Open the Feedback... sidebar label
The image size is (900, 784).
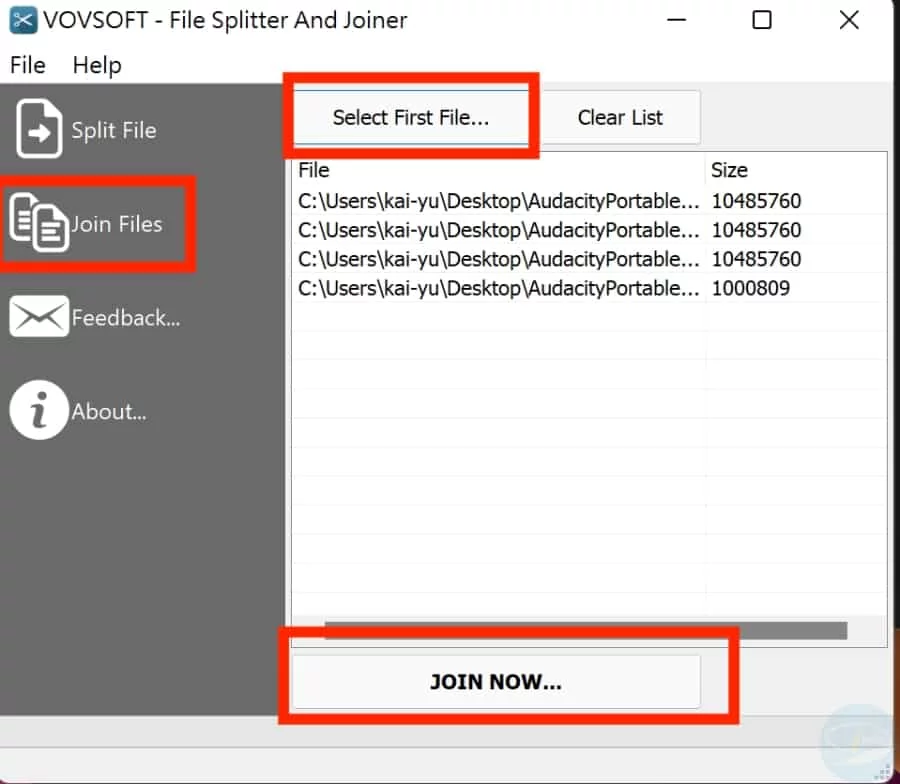(126, 317)
